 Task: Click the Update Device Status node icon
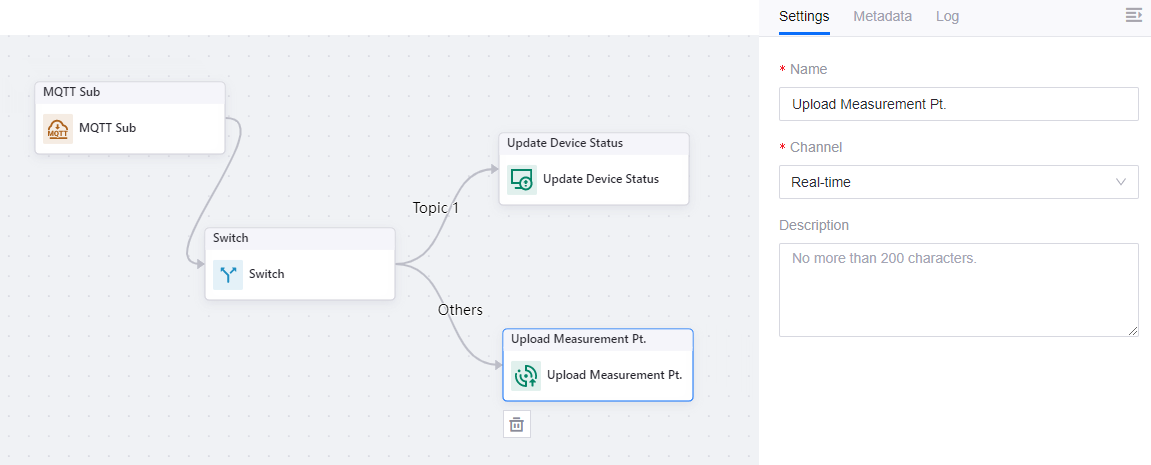(522, 179)
